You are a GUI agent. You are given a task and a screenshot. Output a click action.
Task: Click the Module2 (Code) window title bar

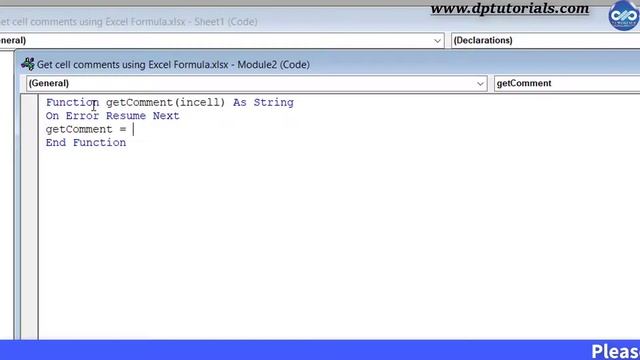coord(329,64)
